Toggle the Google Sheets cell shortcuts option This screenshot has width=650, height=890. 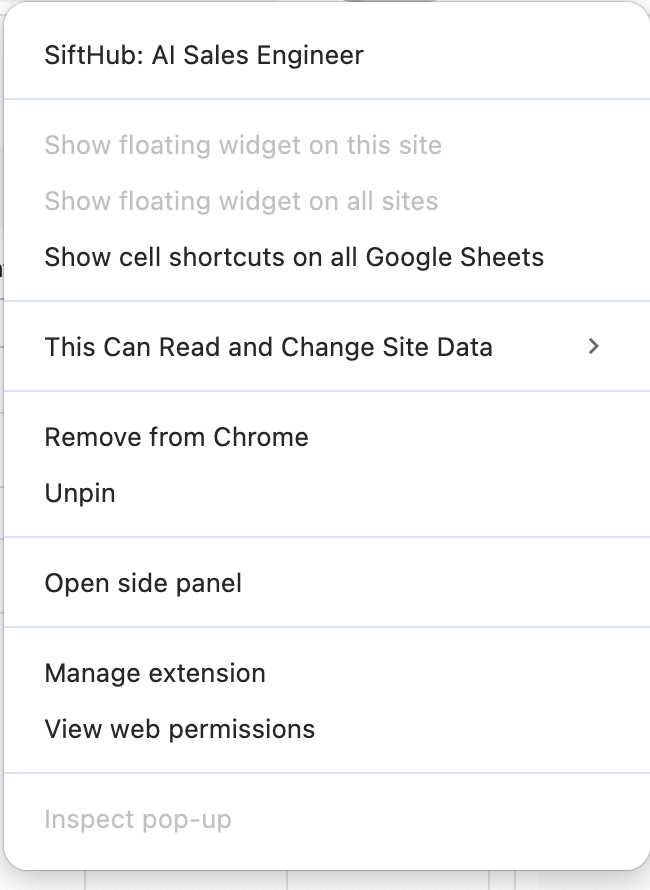pyautogui.click(x=294, y=257)
